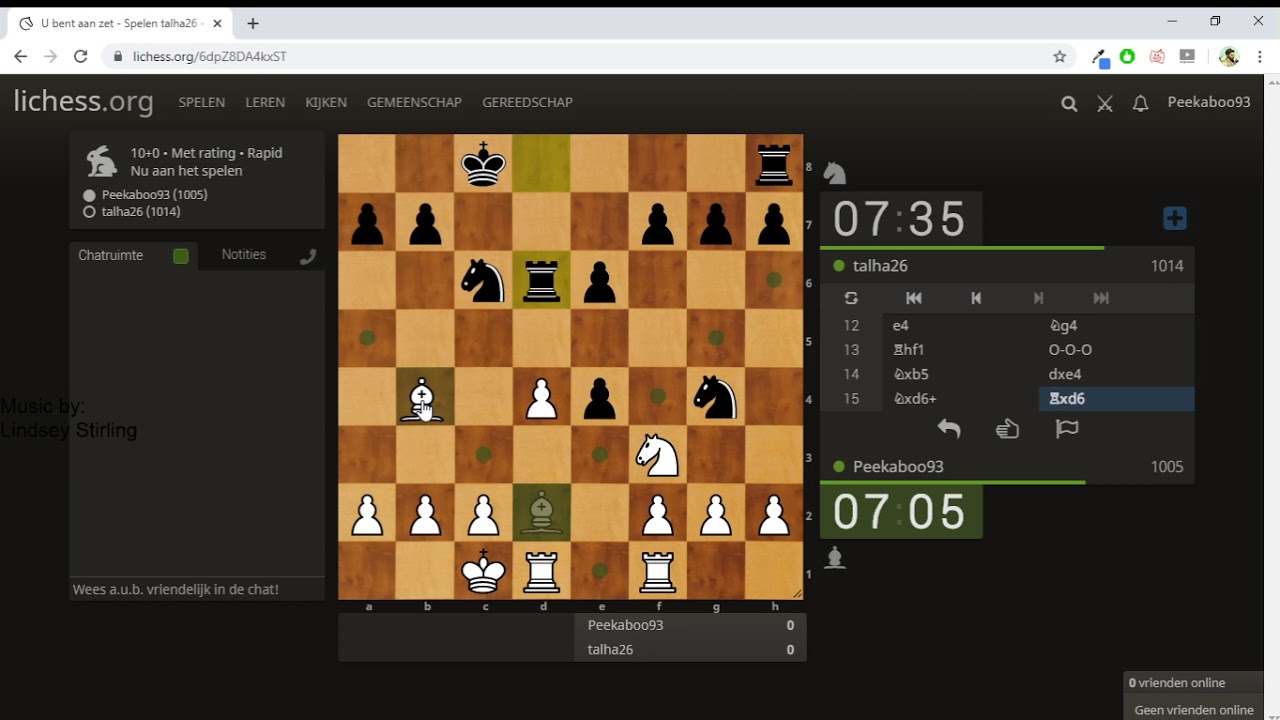The width and height of the screenshot is (1280, 720).
Task: Open the SPELEN menu
Action: pyautogui.click(x=202, y=102)
